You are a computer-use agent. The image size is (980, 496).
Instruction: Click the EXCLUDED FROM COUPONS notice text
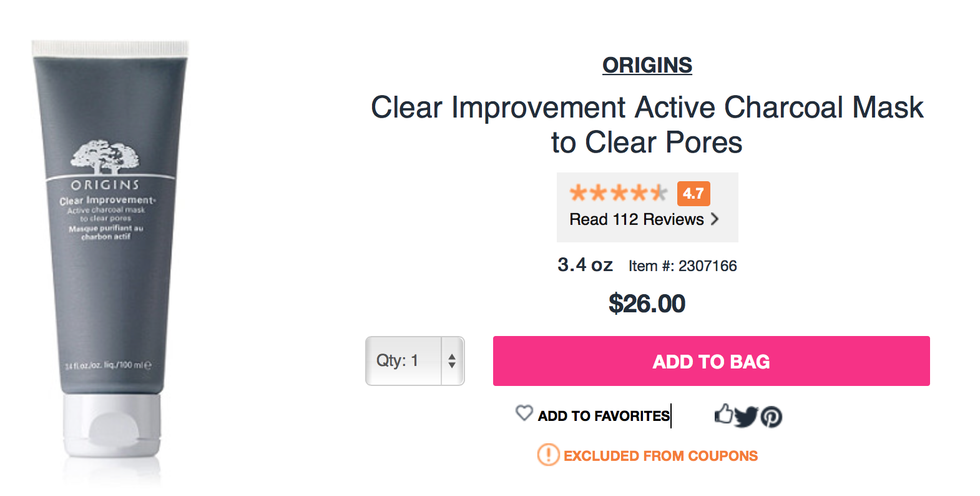661,456
